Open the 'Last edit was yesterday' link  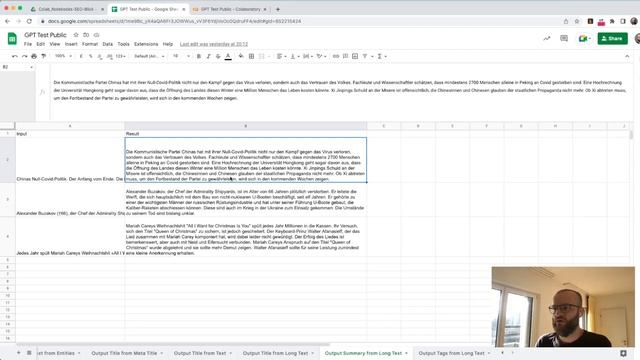tap(214, 44)
